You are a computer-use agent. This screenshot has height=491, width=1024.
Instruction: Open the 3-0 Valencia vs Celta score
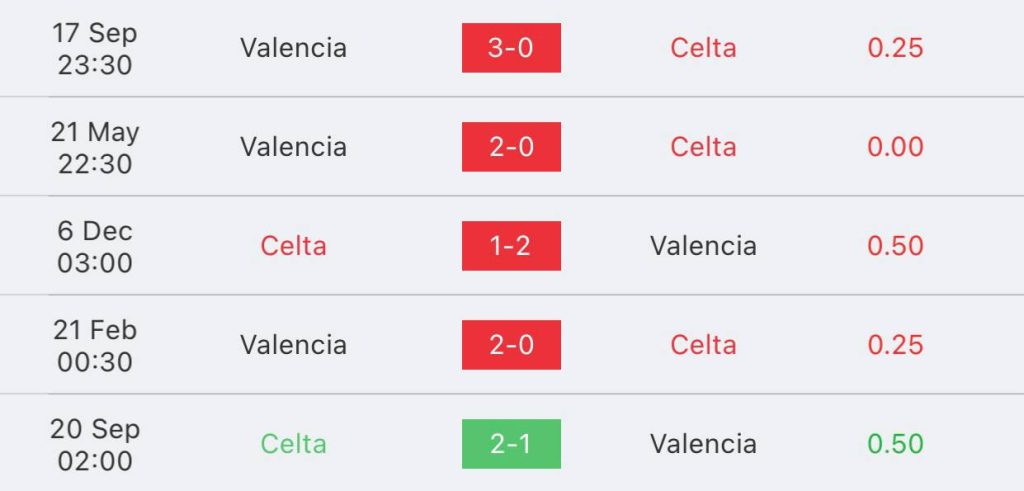click(x=511, y=48)
